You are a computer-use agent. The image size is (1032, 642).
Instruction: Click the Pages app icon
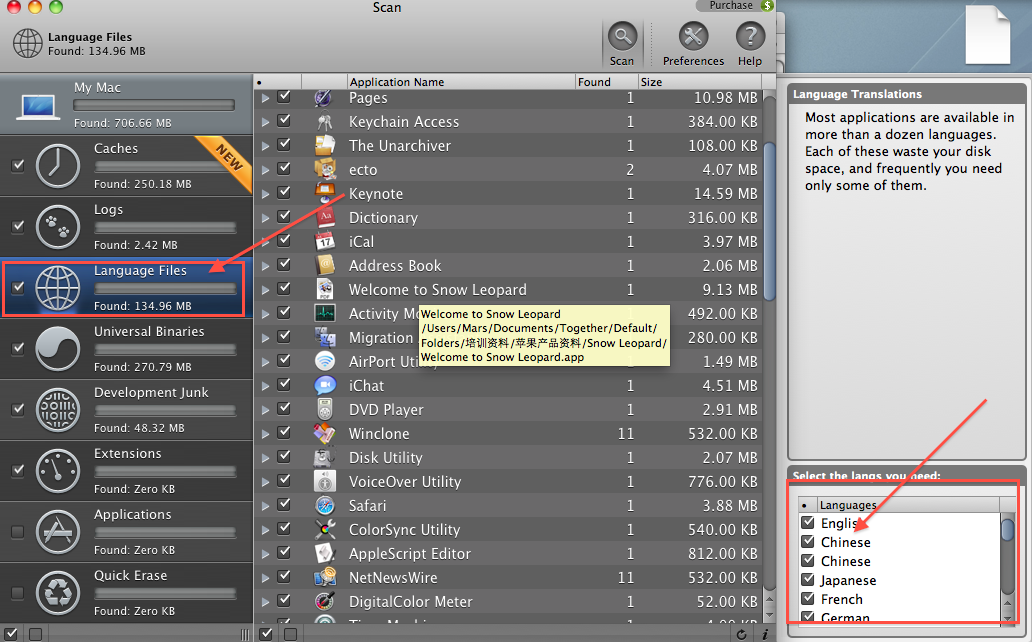pyautogui.click(x=324, y=98)
